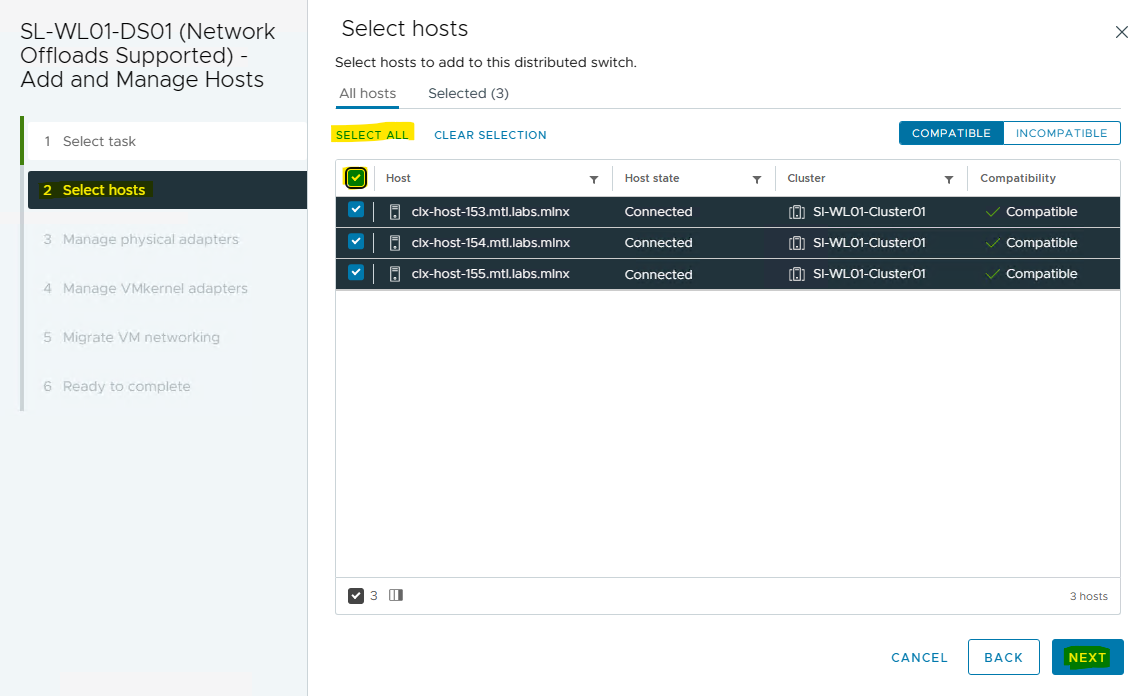Screen dimensions: 1144x696
Task: Click host icon for clx-host-155.mtl.labs.mlnx
Action: (395, 274)
